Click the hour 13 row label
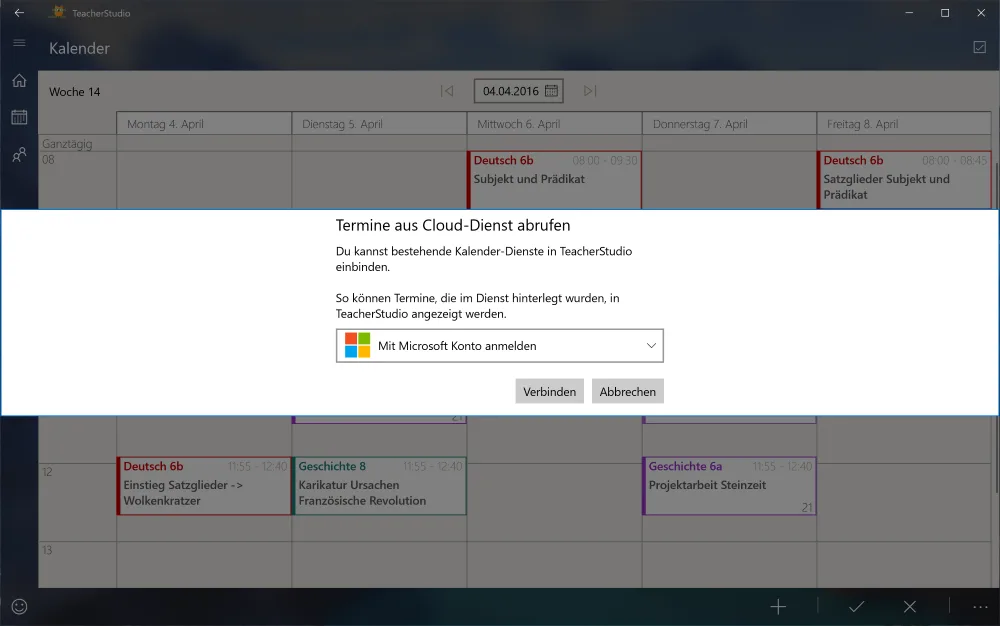 (47, 550)
